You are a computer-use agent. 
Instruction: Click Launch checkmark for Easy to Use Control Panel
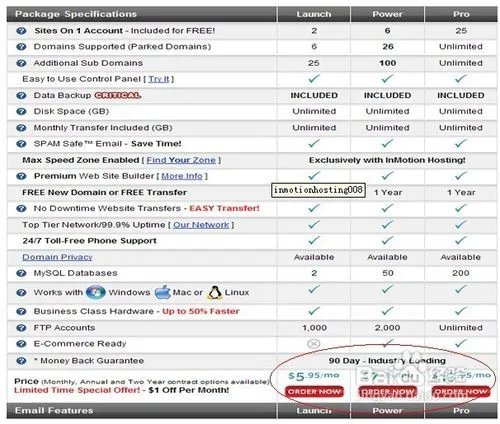(x=314, y=79)
